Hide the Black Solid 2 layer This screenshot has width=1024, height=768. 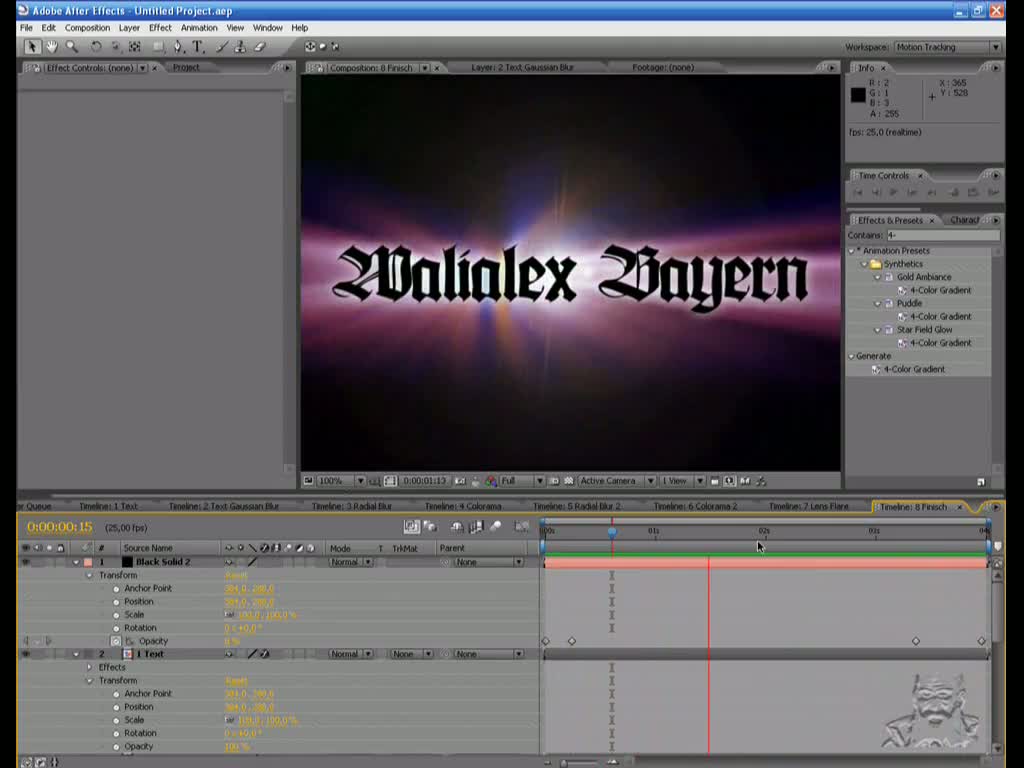tap(26, 562)
